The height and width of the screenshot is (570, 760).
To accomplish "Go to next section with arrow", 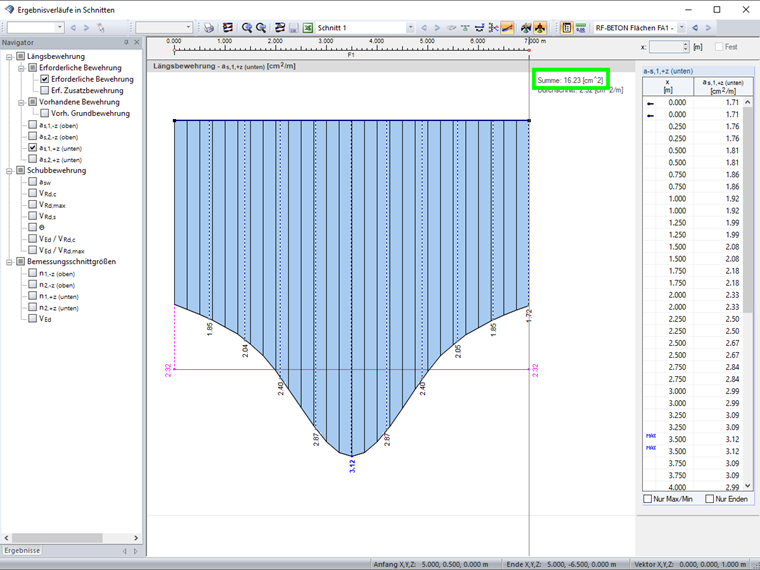I will [x=437, y=28].
